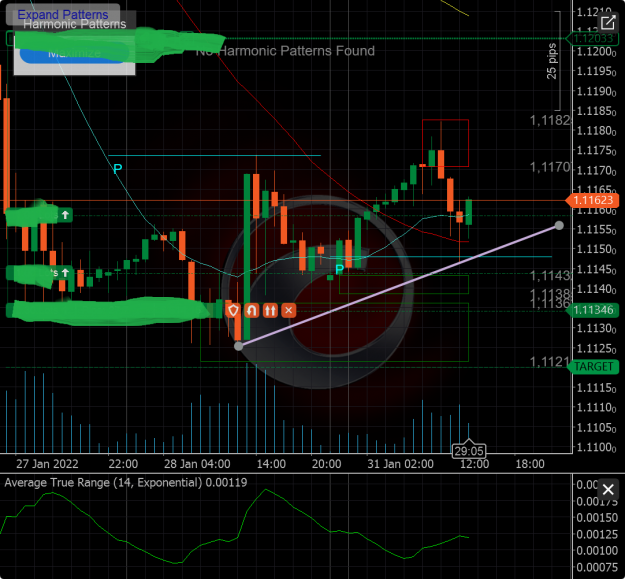This screenshot has height=579, width=625.
Task: Click the 1,1182 price level label
Action: pyautogui.click(x=550, y=120)
